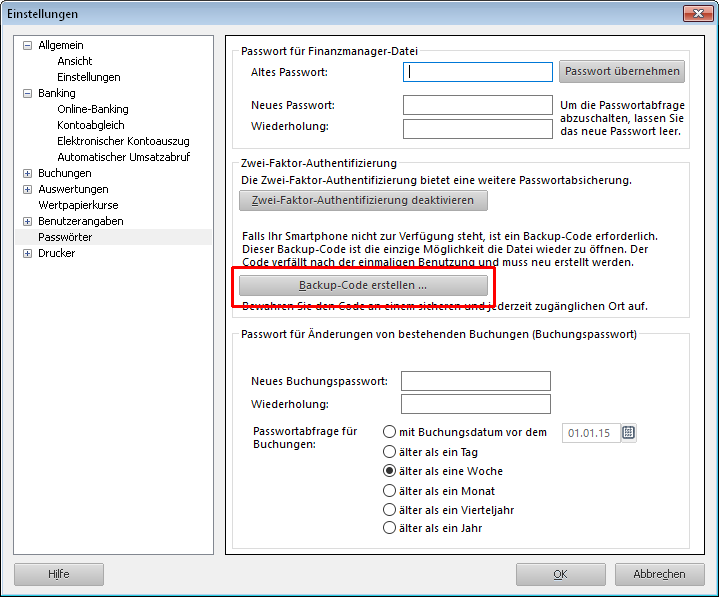Select Wertpapierkurse in the settings tree
The image size is (719, 597).
pos(78,205)
